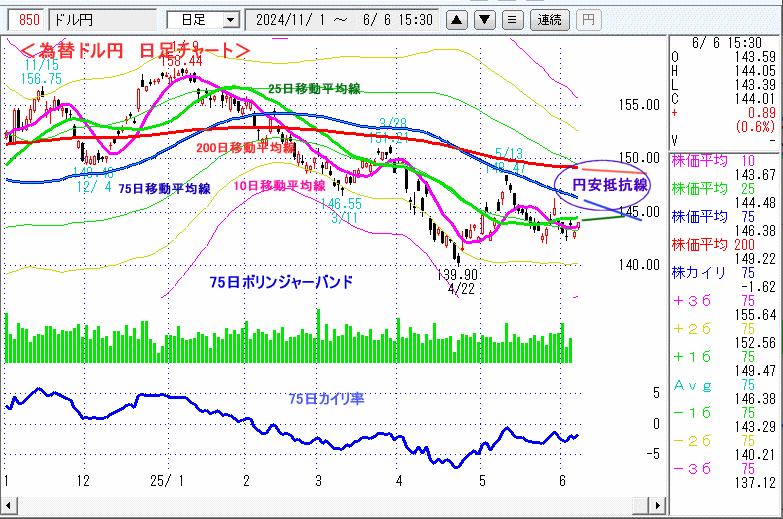Click the 75日カイリ率 label
Screen dimensions: 783x519
click(x=327, y=399)
